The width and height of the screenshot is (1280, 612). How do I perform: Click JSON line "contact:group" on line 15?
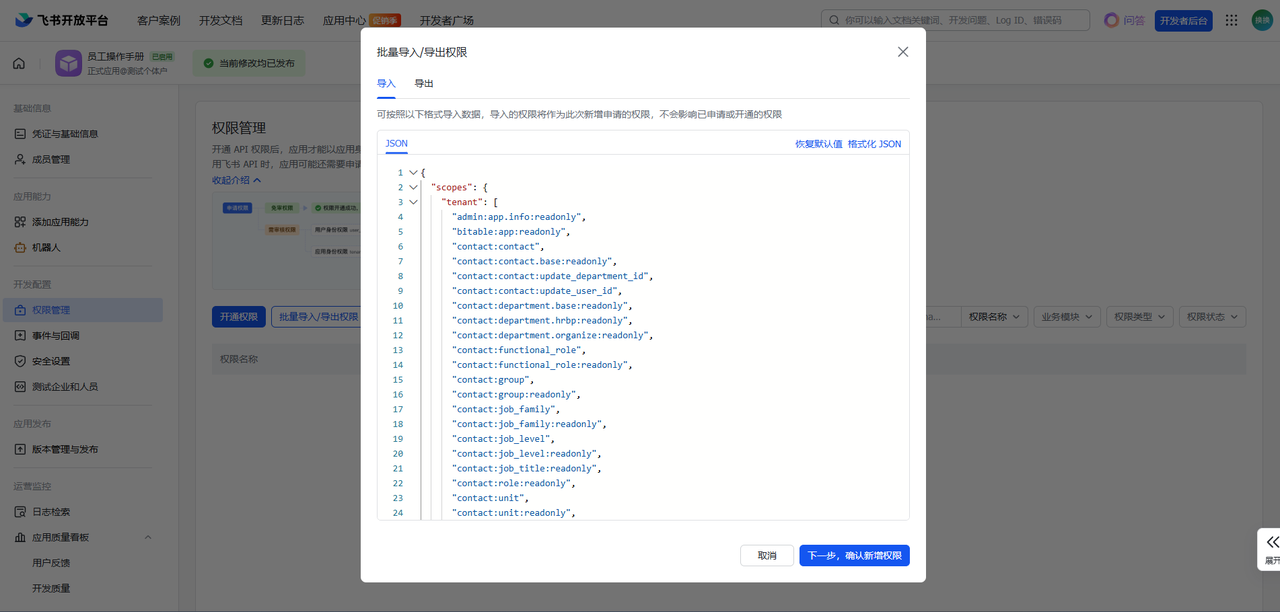tap(492, 380)
